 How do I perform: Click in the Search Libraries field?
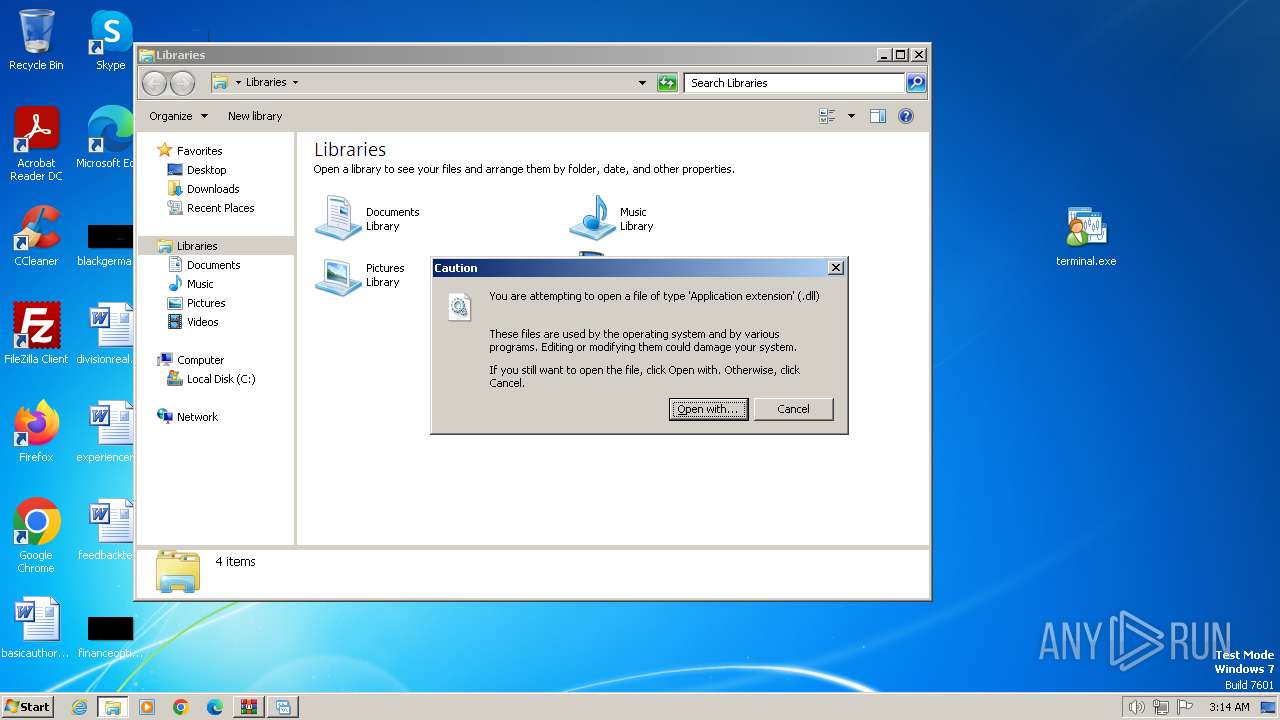click(795, 83)
